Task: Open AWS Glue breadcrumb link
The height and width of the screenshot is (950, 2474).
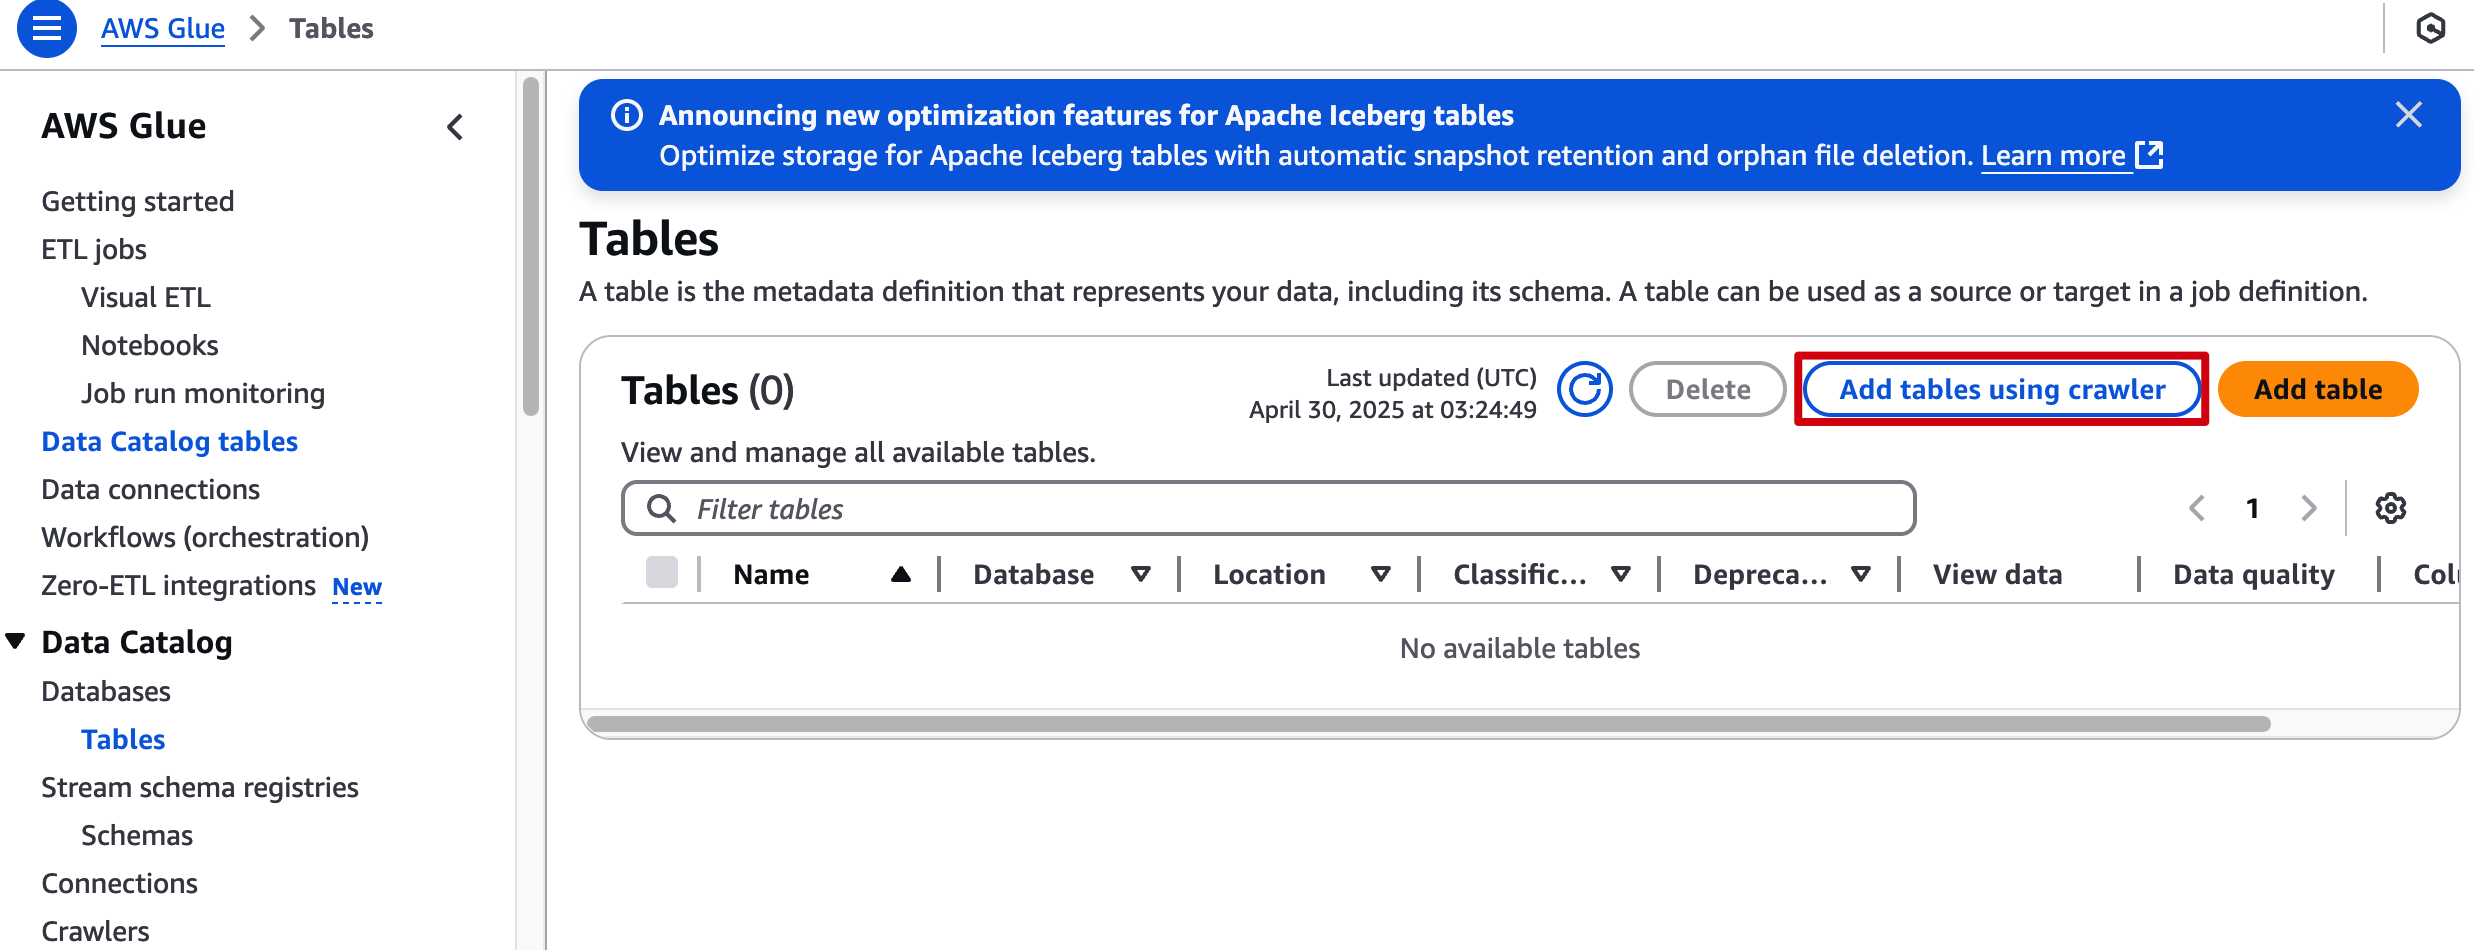Action: (x=163, y=28)
